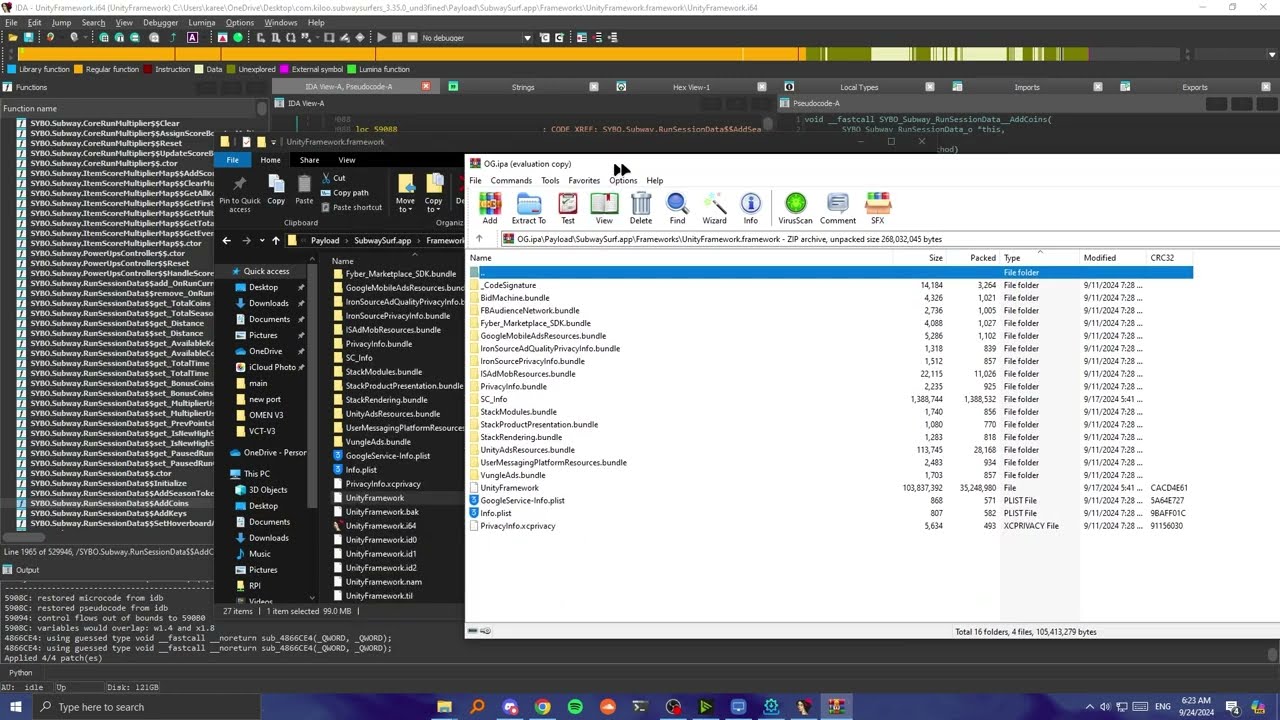Click the SFX icon in WinRAR
The image size is (1280, 720).
pyautogui.click(x=878, y=208)
